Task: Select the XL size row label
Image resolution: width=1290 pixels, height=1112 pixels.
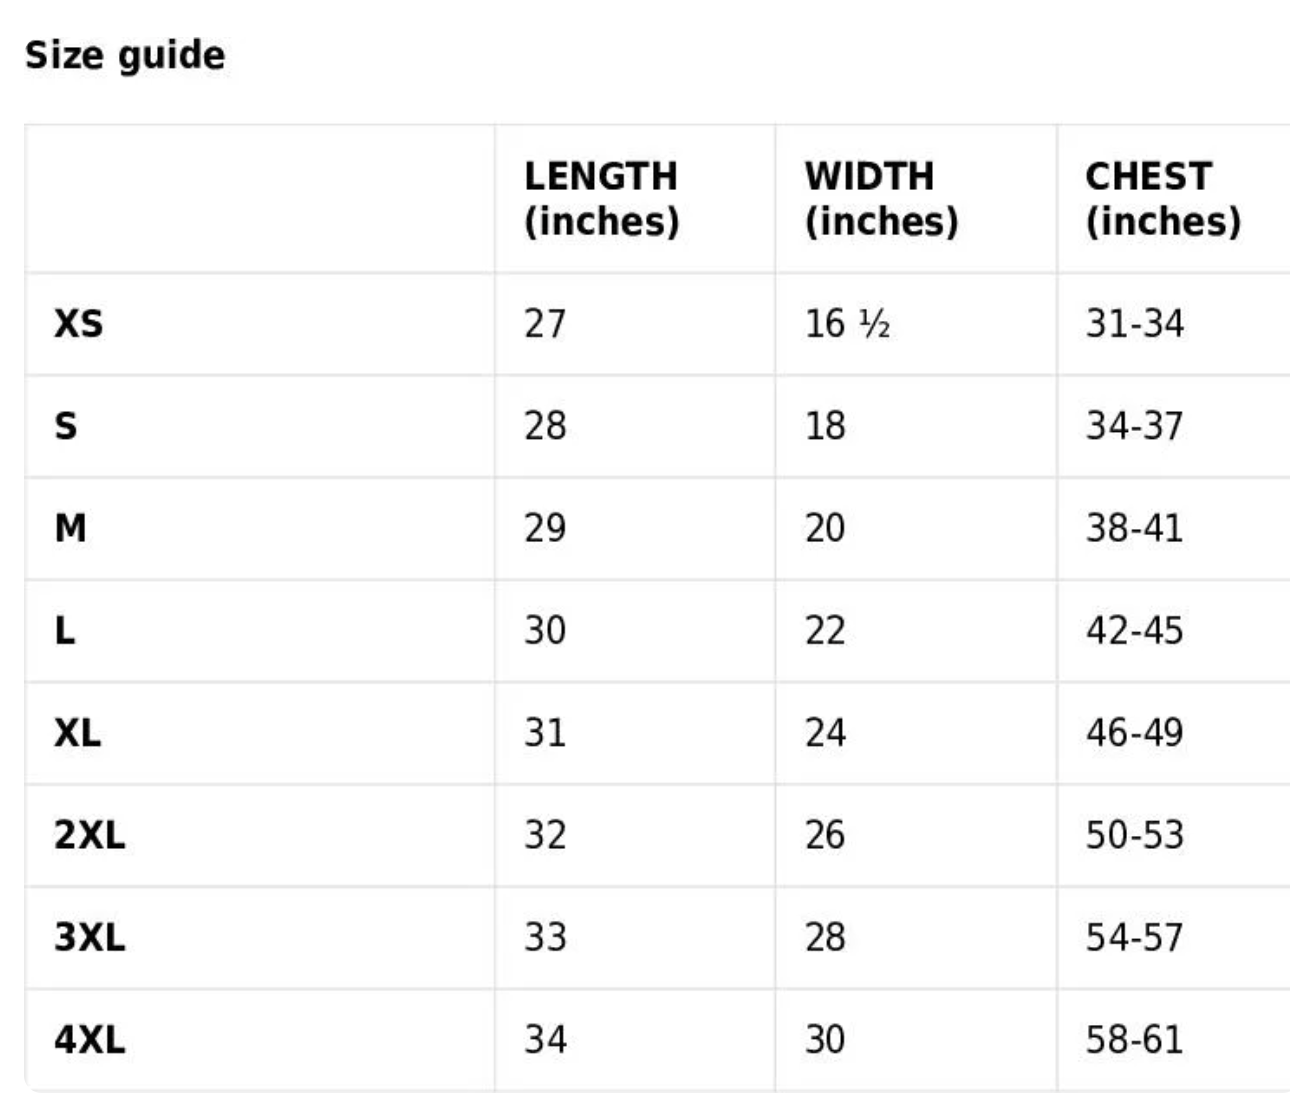Action: pos(77,733)
